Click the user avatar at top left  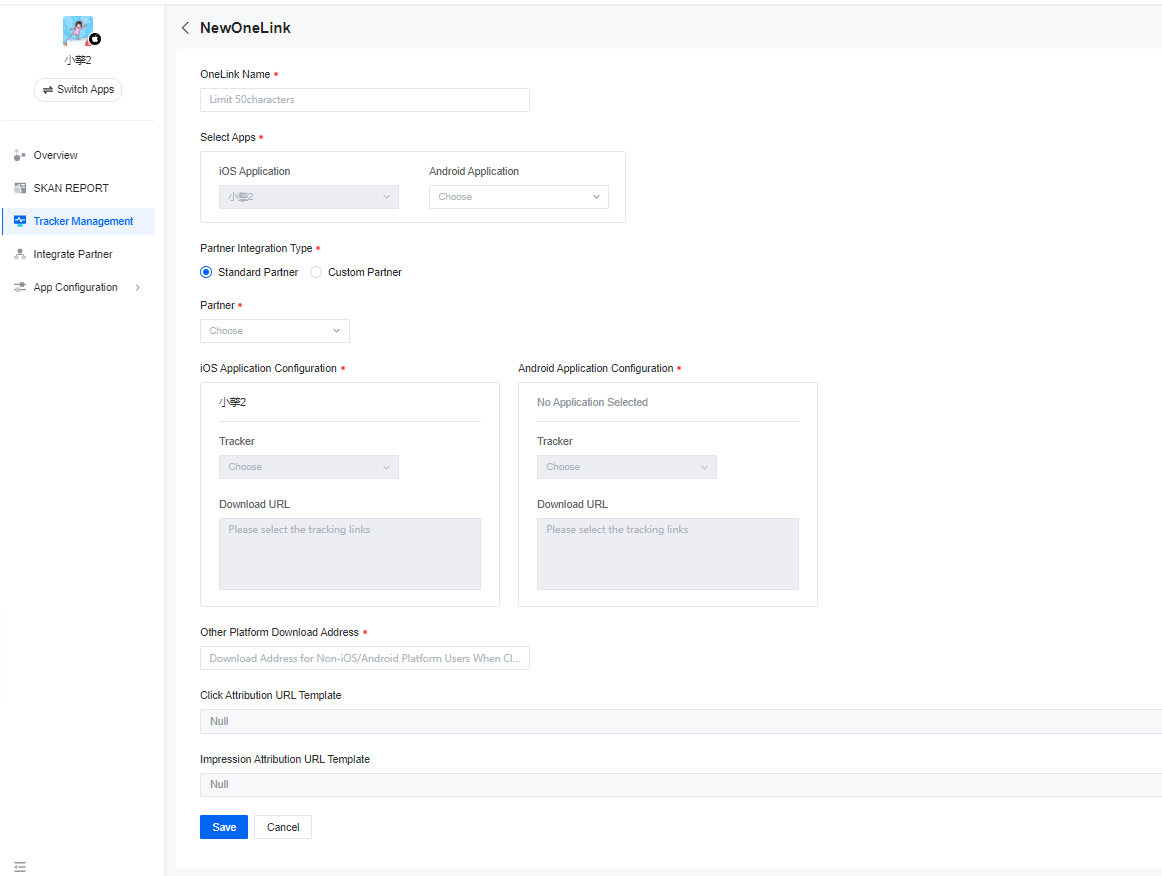click(77, 30)
